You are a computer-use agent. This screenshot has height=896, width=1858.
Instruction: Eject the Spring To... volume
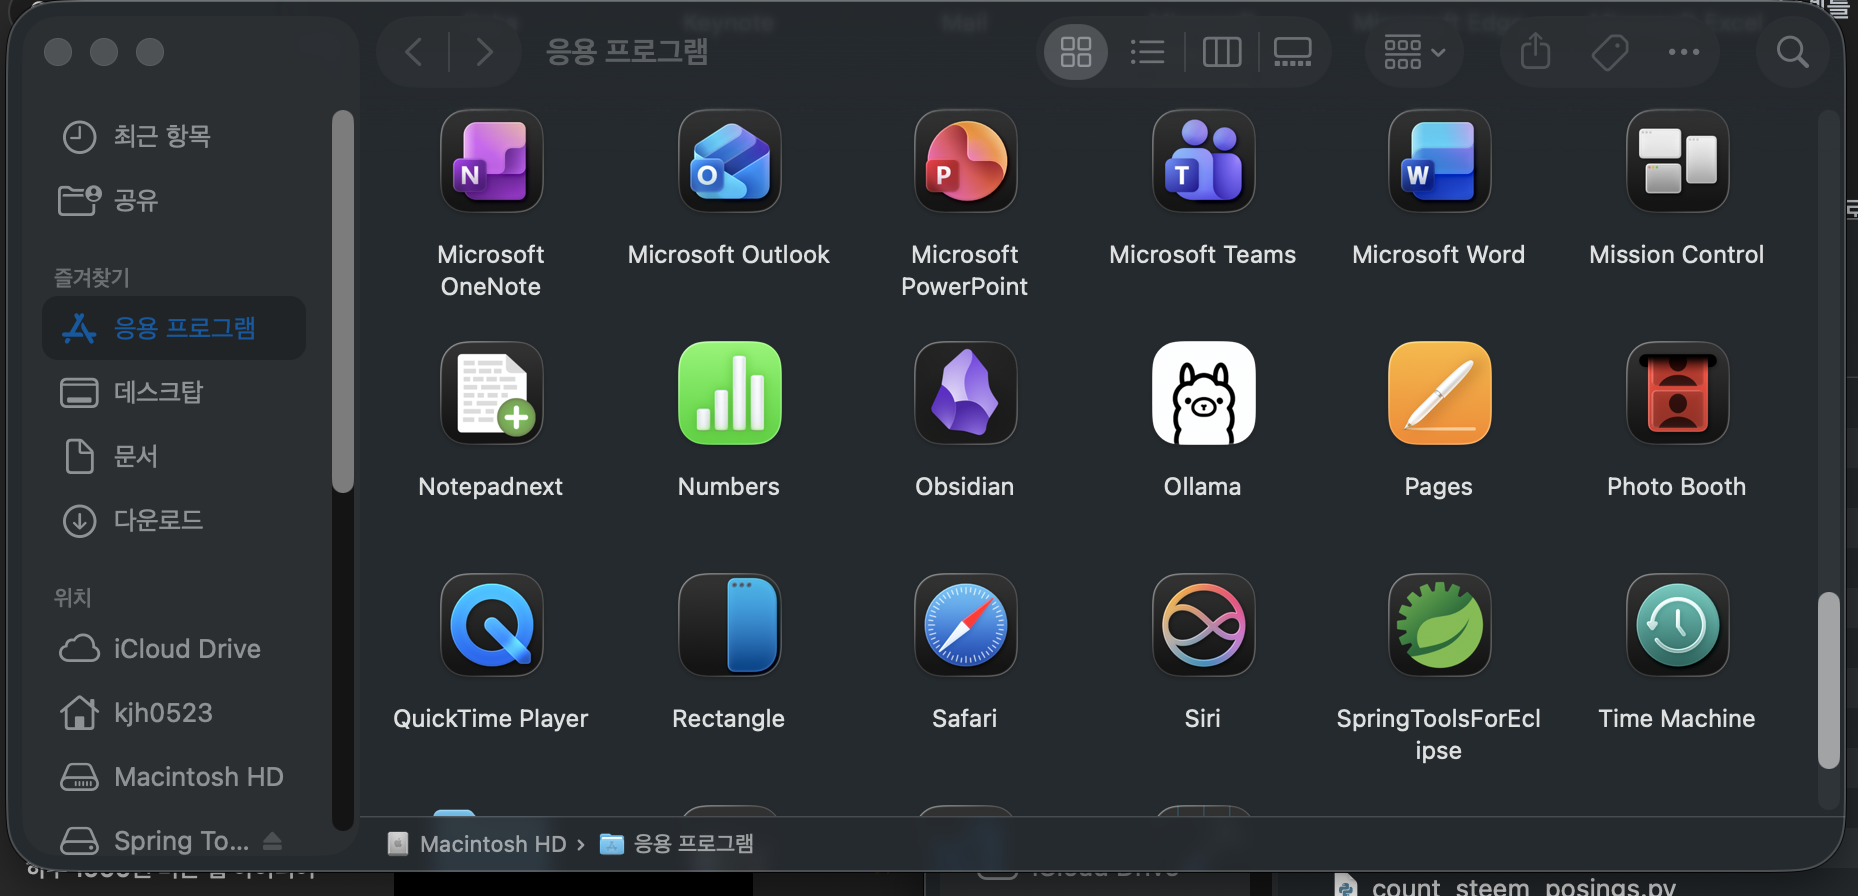(x=272, y=842)
